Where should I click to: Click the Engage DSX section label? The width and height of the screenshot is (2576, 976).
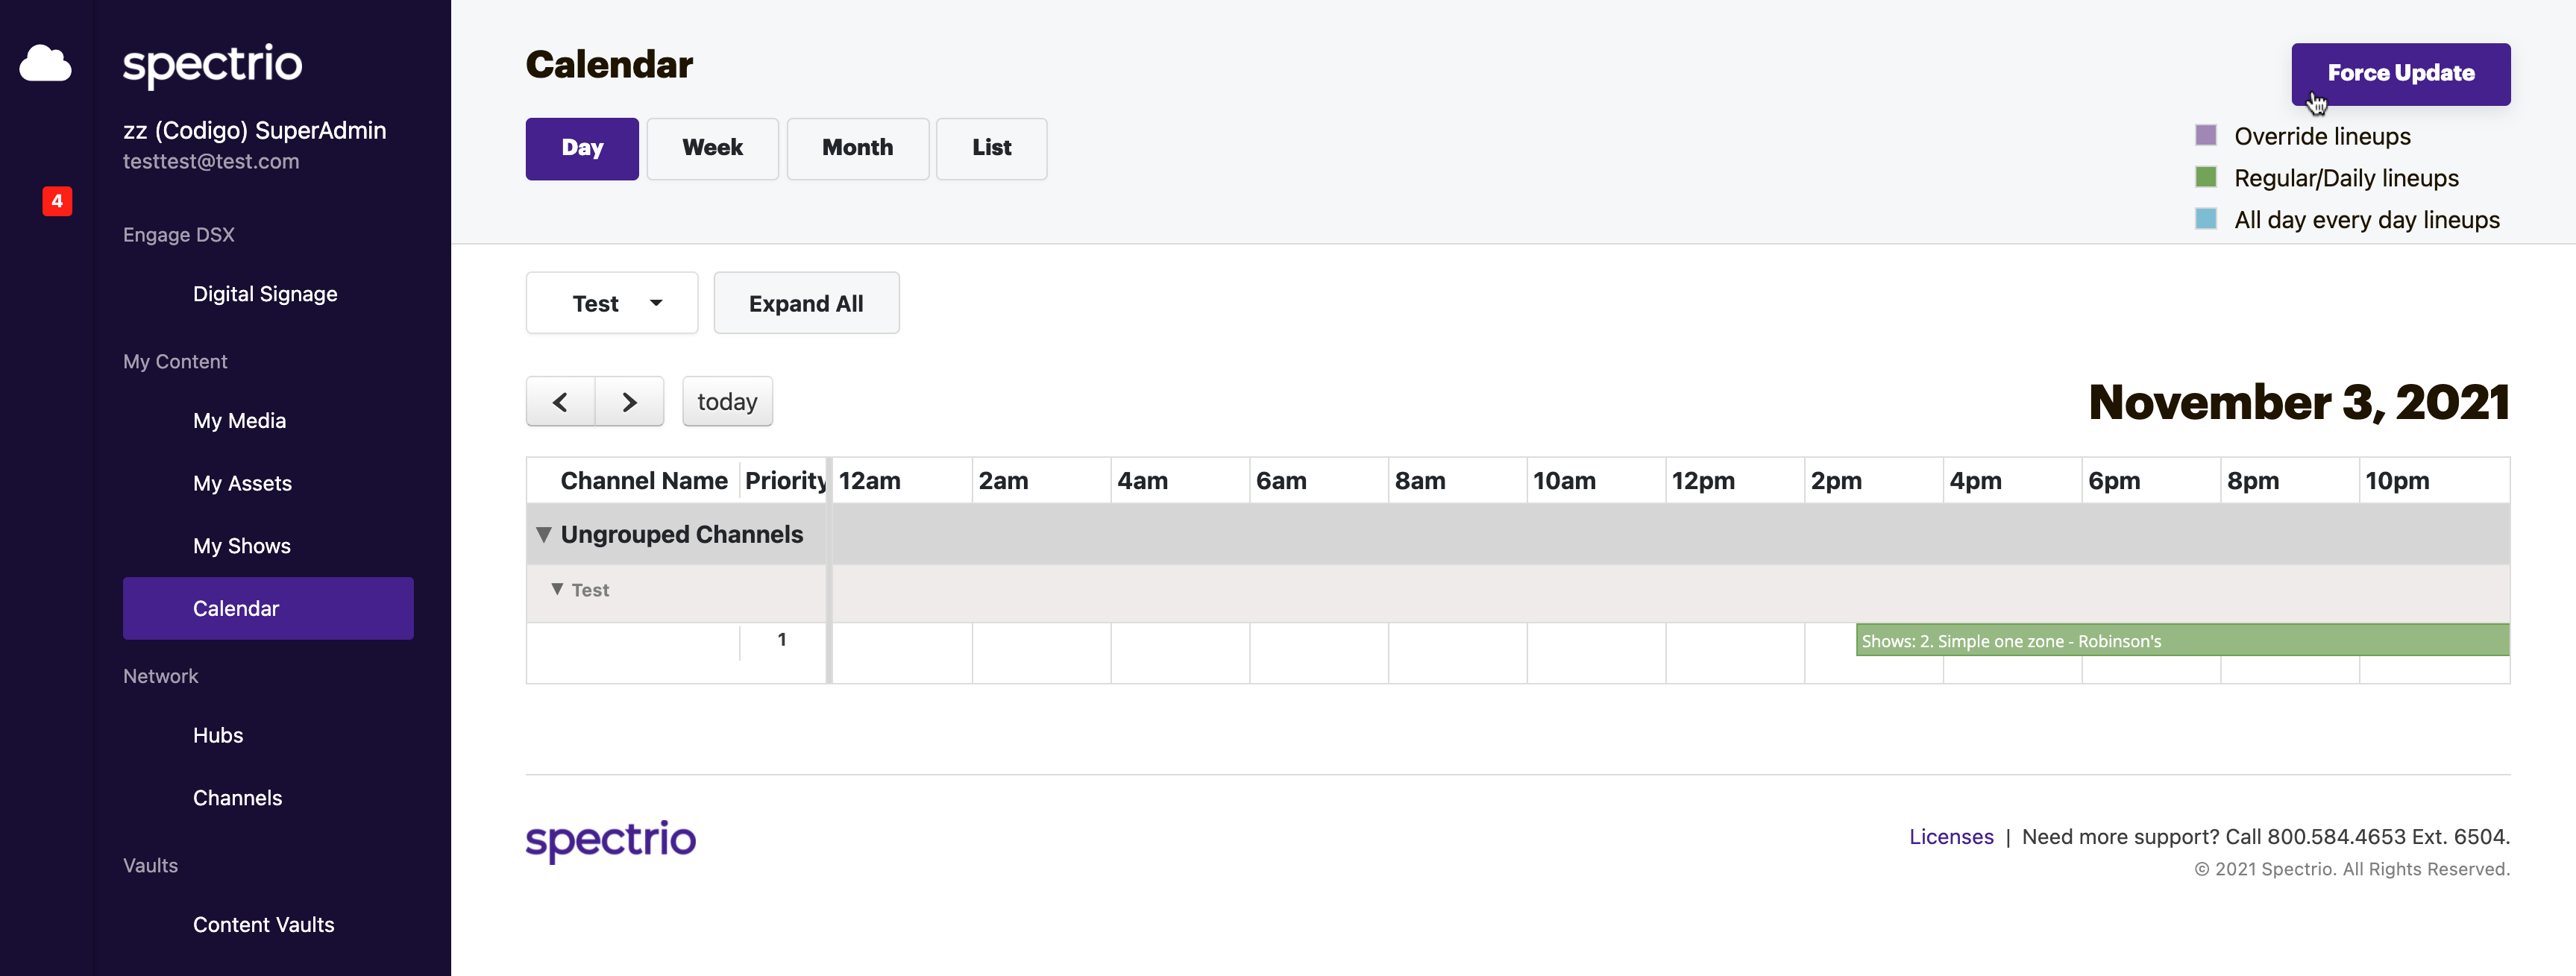[178, 235]
